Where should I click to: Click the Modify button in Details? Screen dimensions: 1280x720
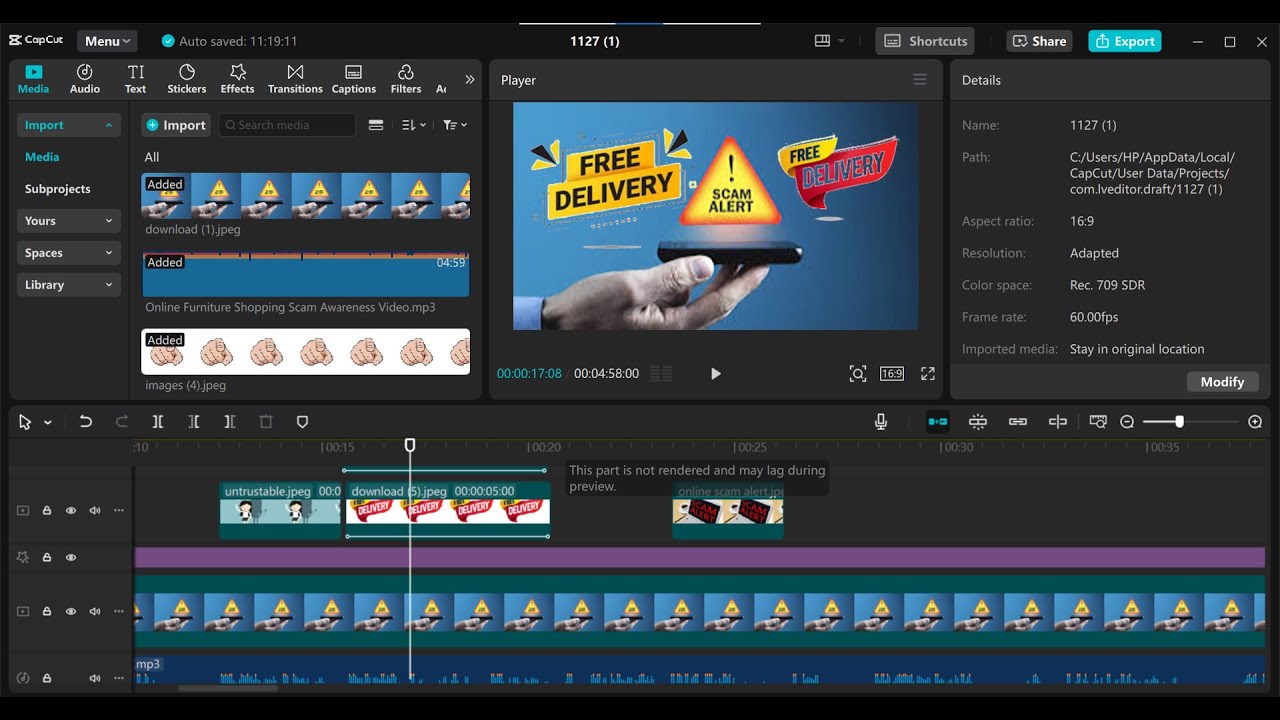click(1222, 382)
